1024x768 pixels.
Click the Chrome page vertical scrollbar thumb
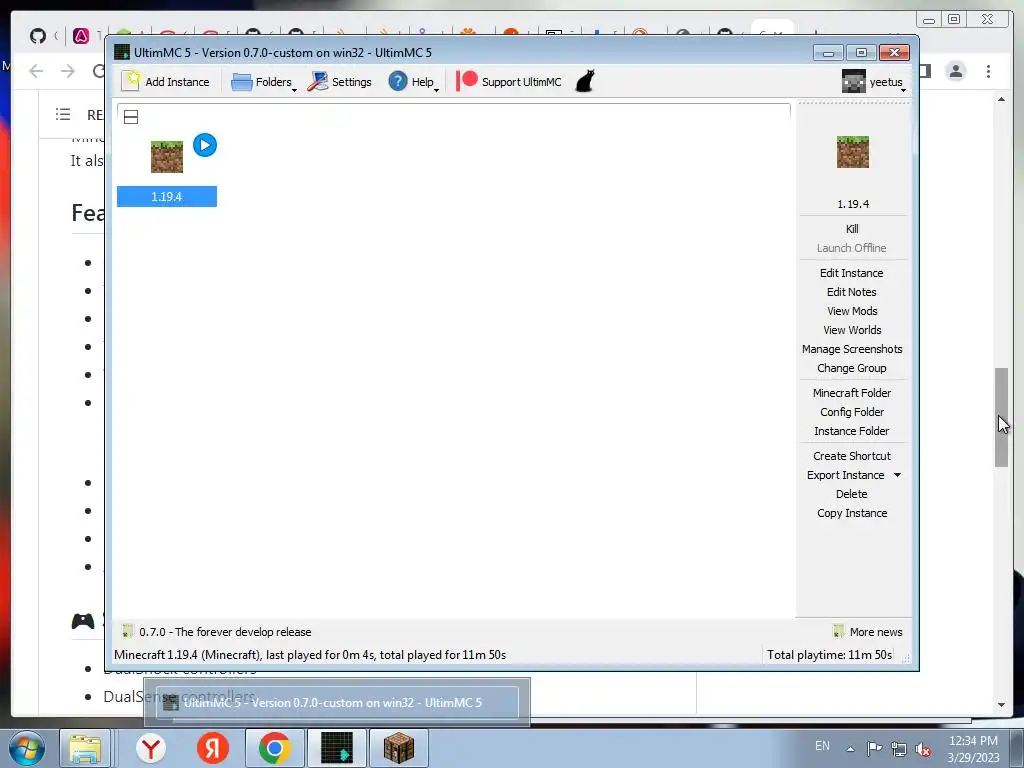click(1001, 417)
